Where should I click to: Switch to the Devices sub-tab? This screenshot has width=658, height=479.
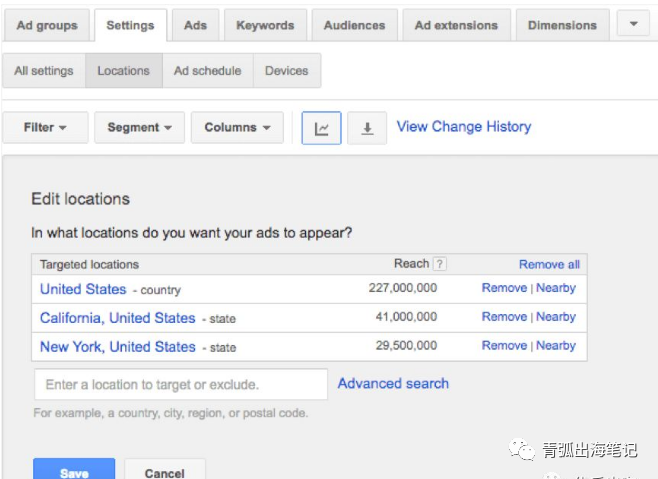tap(287, 71)
